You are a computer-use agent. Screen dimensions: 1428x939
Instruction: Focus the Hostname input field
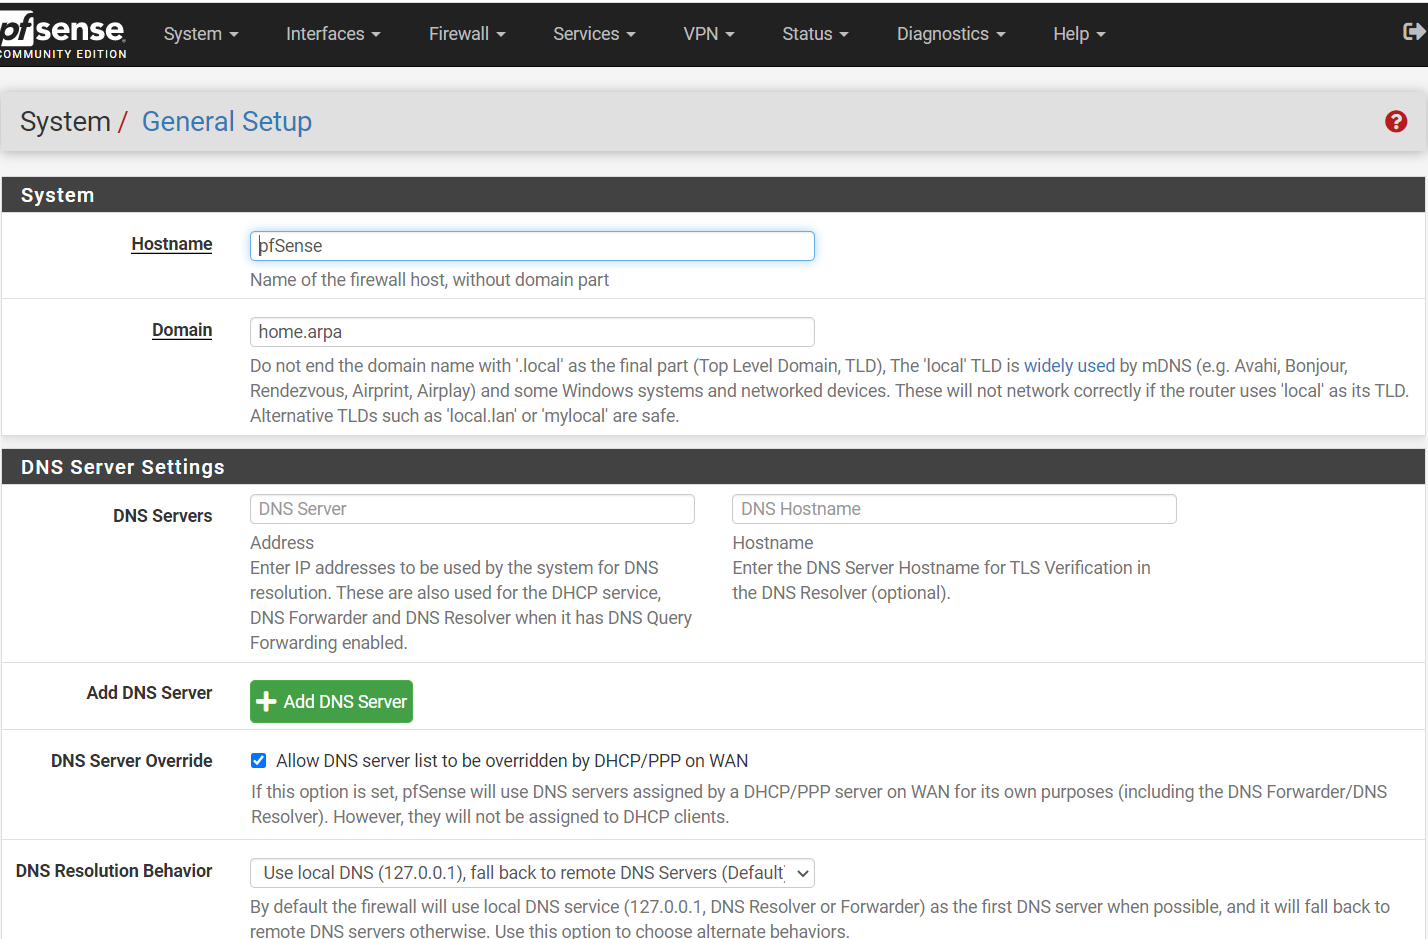[532, 246]
